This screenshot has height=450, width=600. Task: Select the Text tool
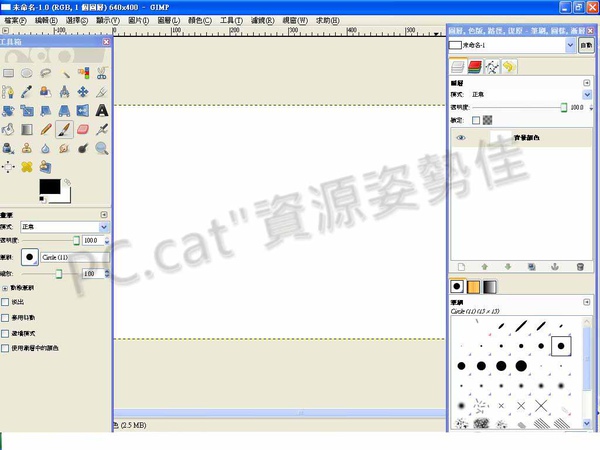point(102,111)
